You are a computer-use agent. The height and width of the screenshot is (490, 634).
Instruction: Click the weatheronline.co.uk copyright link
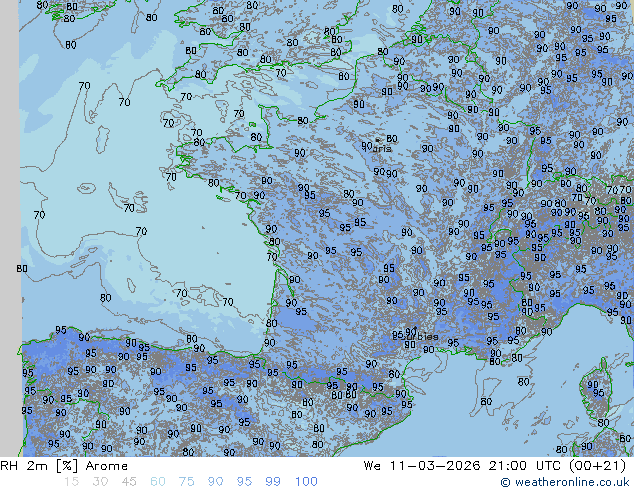click(565, 482)
